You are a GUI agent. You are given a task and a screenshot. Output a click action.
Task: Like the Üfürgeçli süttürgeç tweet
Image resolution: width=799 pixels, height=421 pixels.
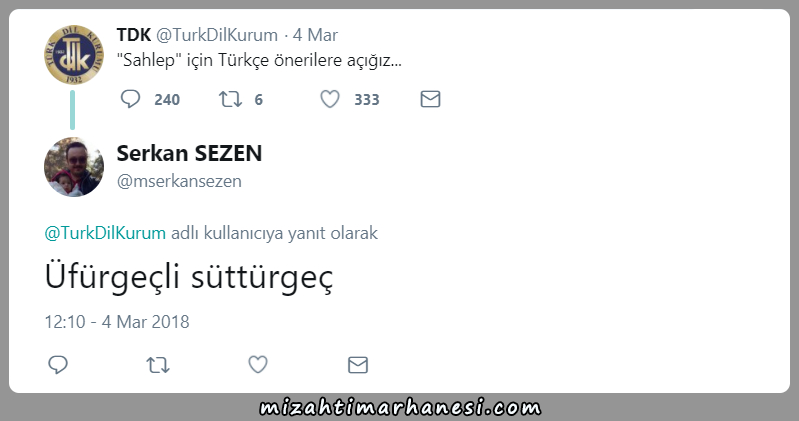(257, 364)
